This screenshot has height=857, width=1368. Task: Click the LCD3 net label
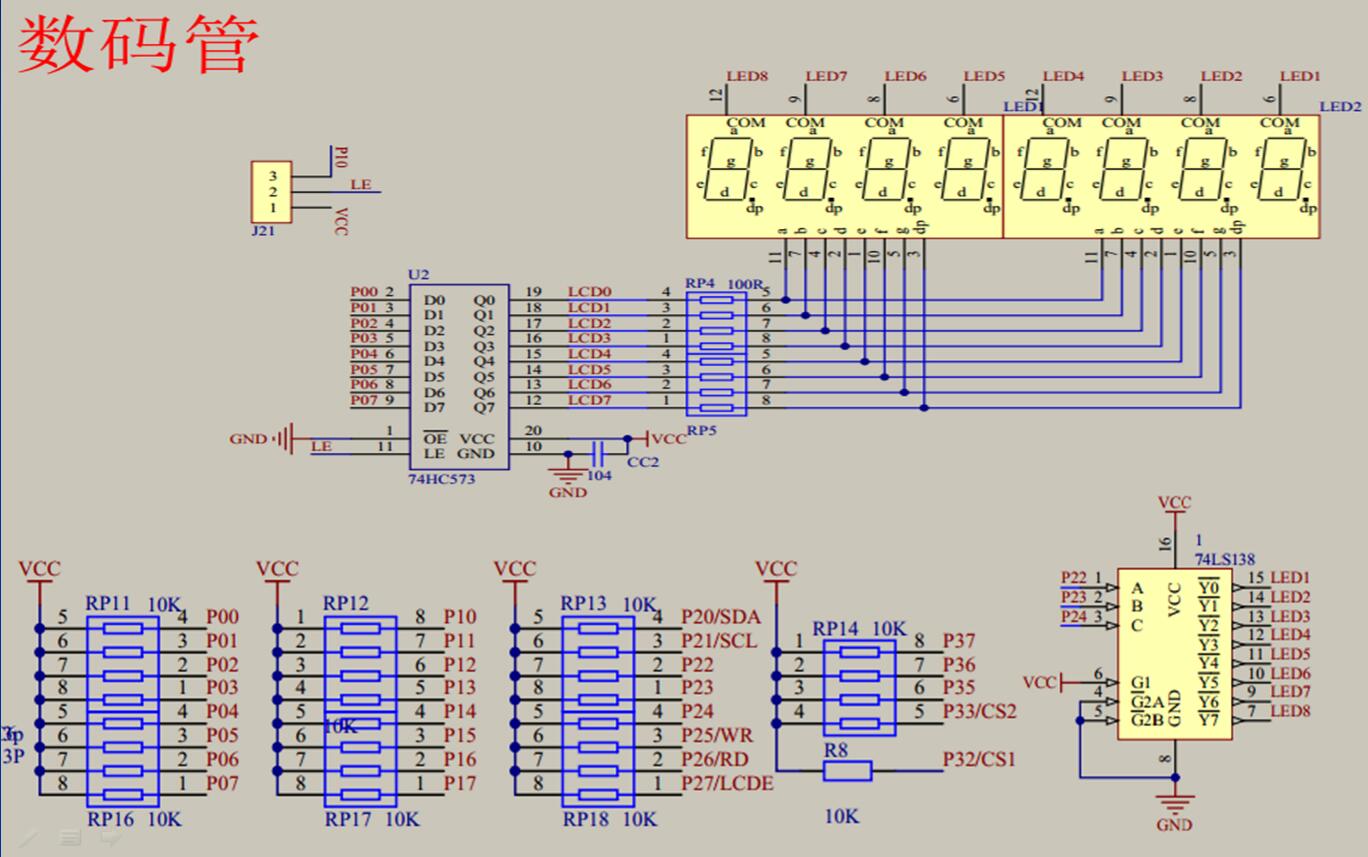tap(589, 338)
